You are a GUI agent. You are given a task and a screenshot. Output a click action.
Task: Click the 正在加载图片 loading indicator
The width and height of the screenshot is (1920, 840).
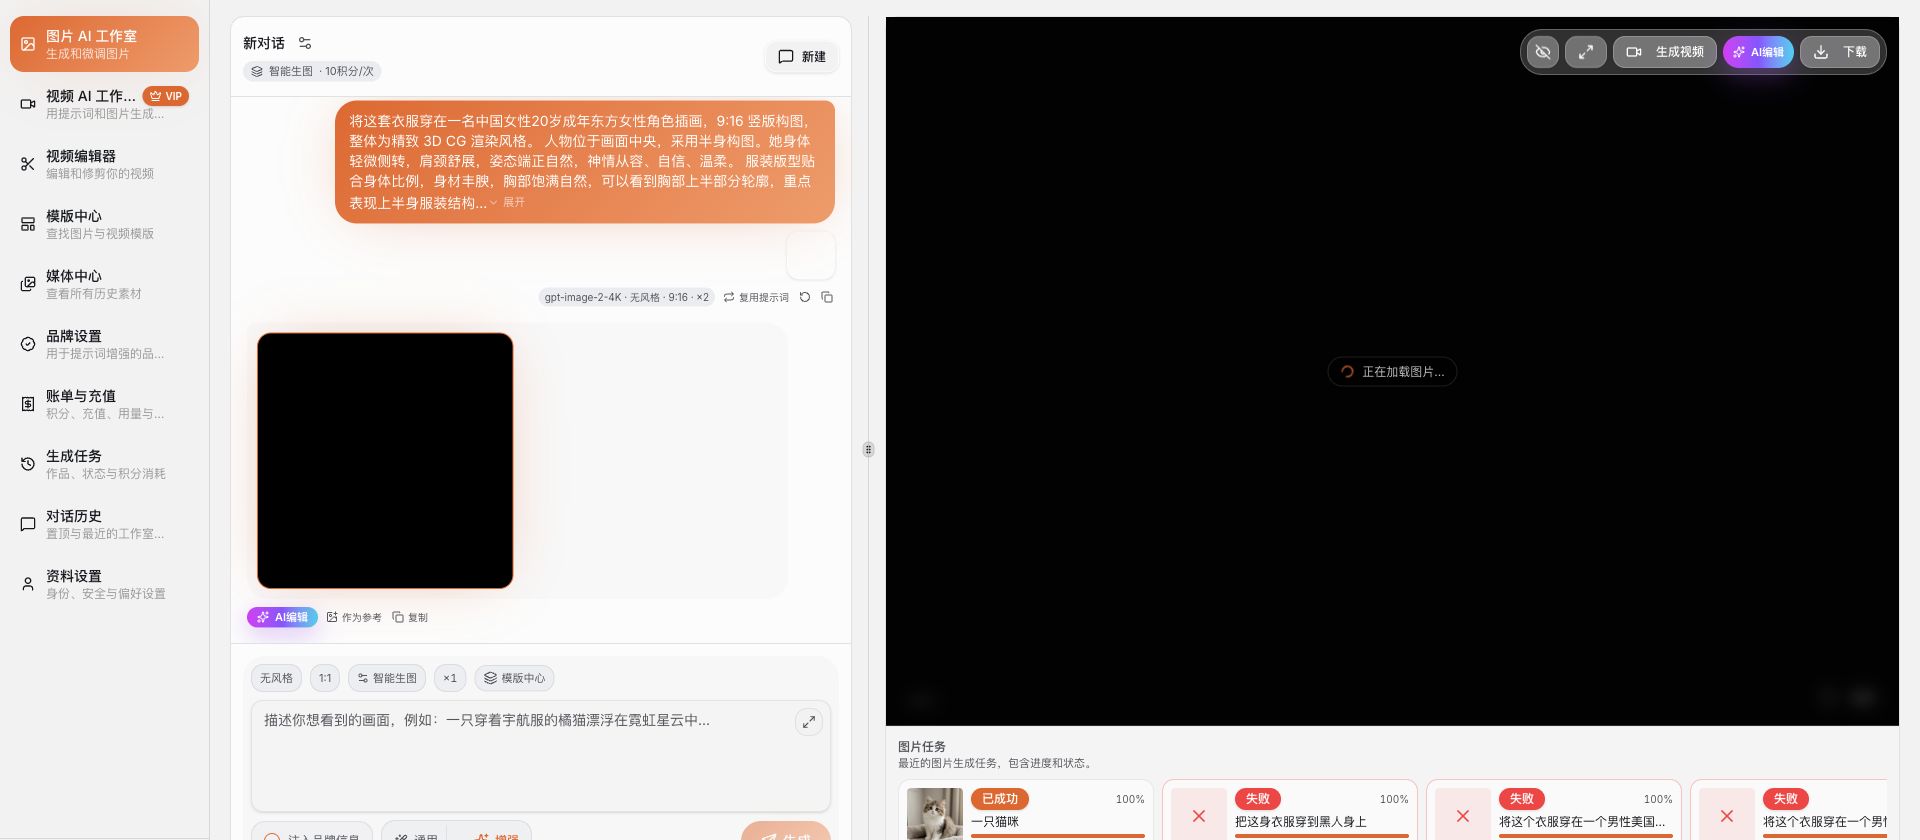(x=1392, y=371)
